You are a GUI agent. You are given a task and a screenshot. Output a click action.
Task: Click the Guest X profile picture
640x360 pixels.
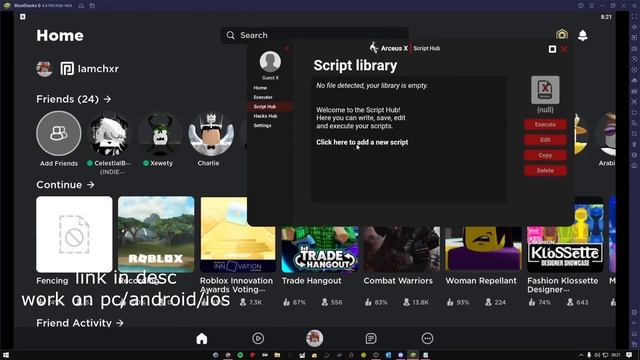[x=270, y=62]
